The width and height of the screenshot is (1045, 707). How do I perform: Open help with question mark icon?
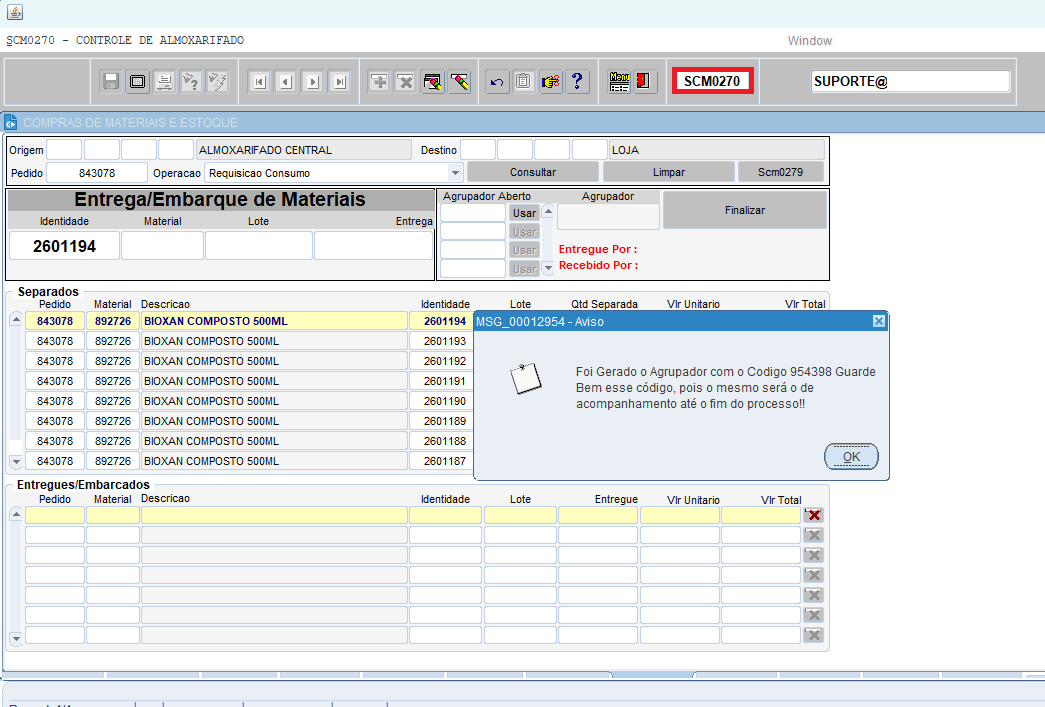coord(576,82)
